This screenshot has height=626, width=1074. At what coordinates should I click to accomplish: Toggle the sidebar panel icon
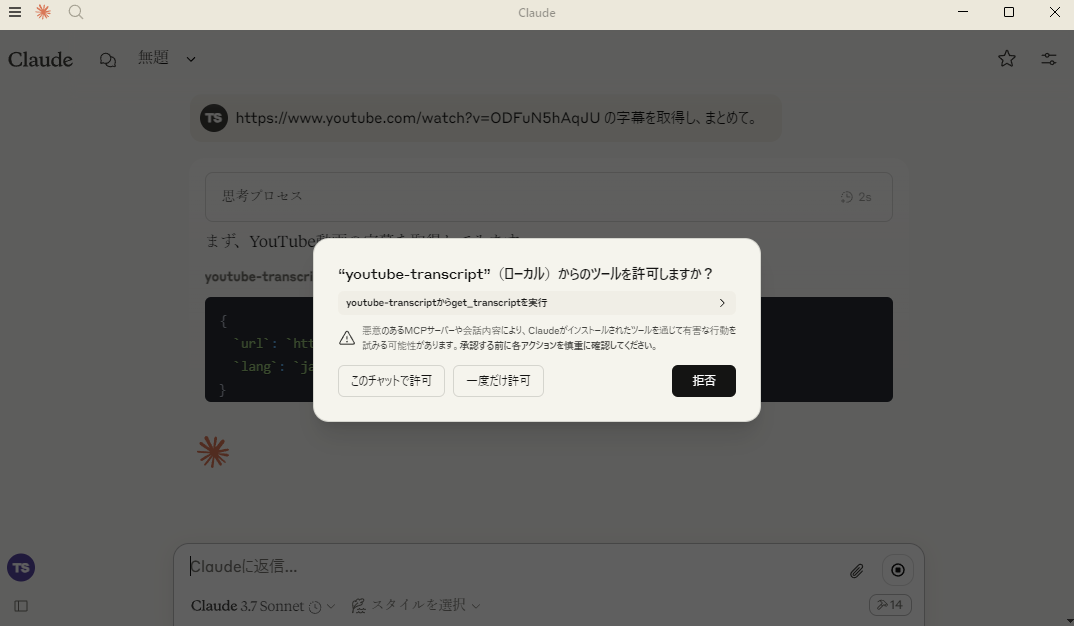coord(21,606)
